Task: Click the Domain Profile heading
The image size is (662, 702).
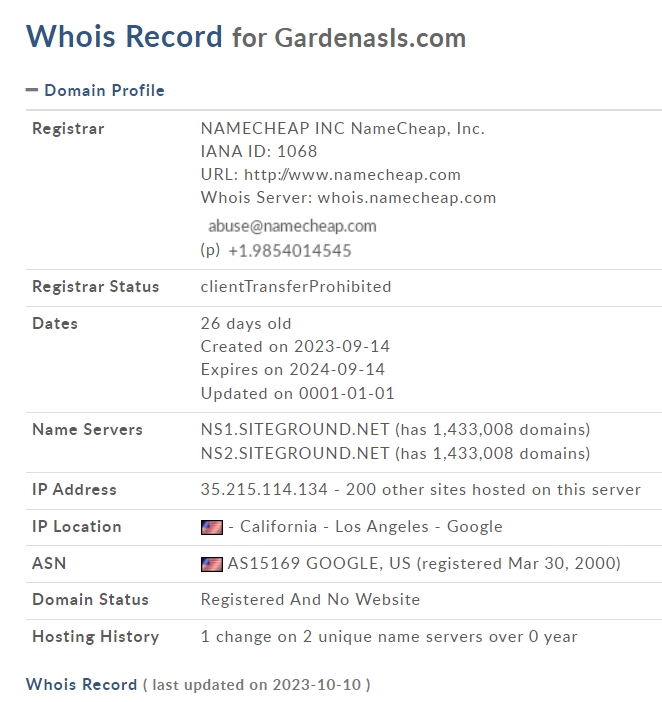Action: (x=104, y=90)
